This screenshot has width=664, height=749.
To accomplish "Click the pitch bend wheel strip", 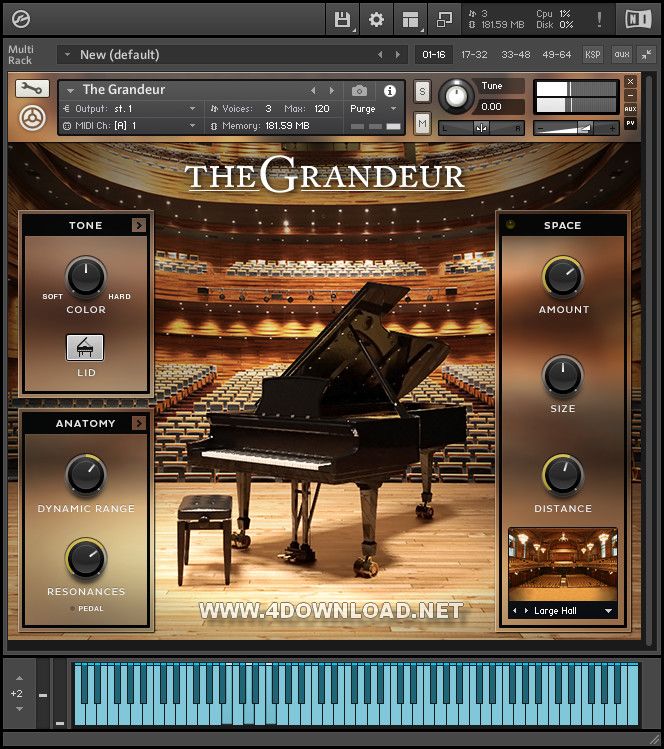I will click(43, 693).
